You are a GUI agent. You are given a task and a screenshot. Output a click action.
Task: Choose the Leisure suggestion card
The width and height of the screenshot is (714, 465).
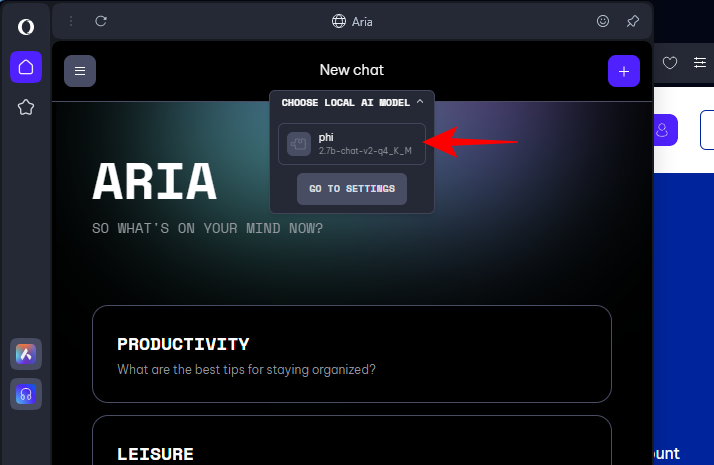(x=352, y=440)
